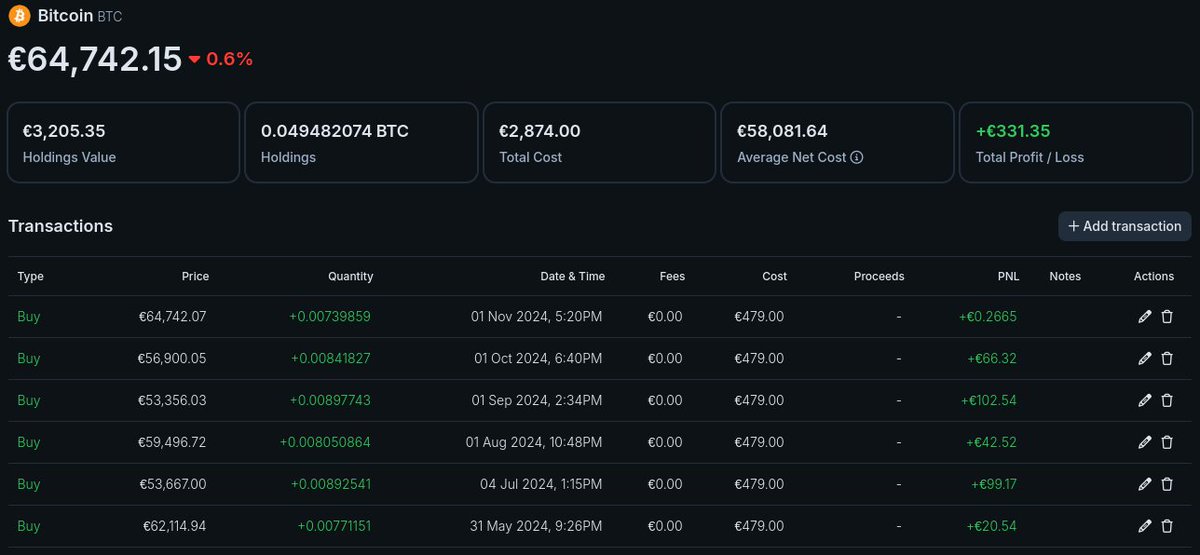The image size is (1200, 555).
Task: Delete the 01 Nov 2024 transaction
Action: click(x=1167, y=317)
